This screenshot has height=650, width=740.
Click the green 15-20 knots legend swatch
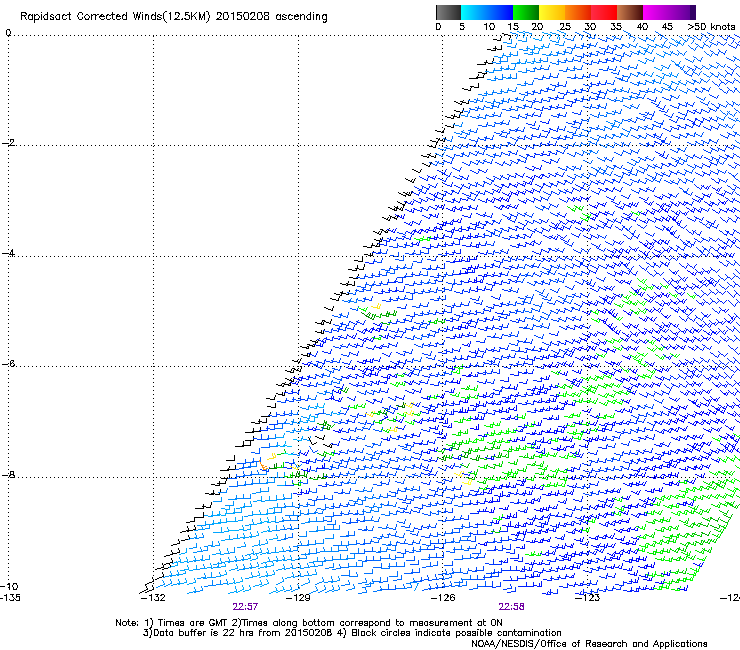526,12
